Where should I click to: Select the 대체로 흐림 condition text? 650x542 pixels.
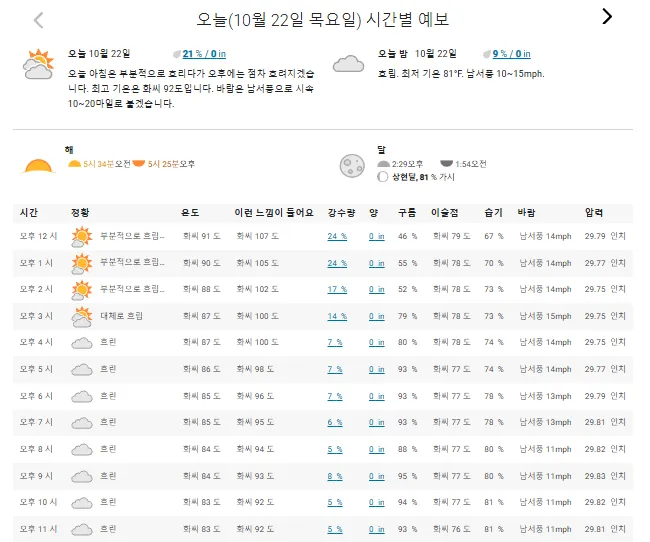[x=121, y=316]
